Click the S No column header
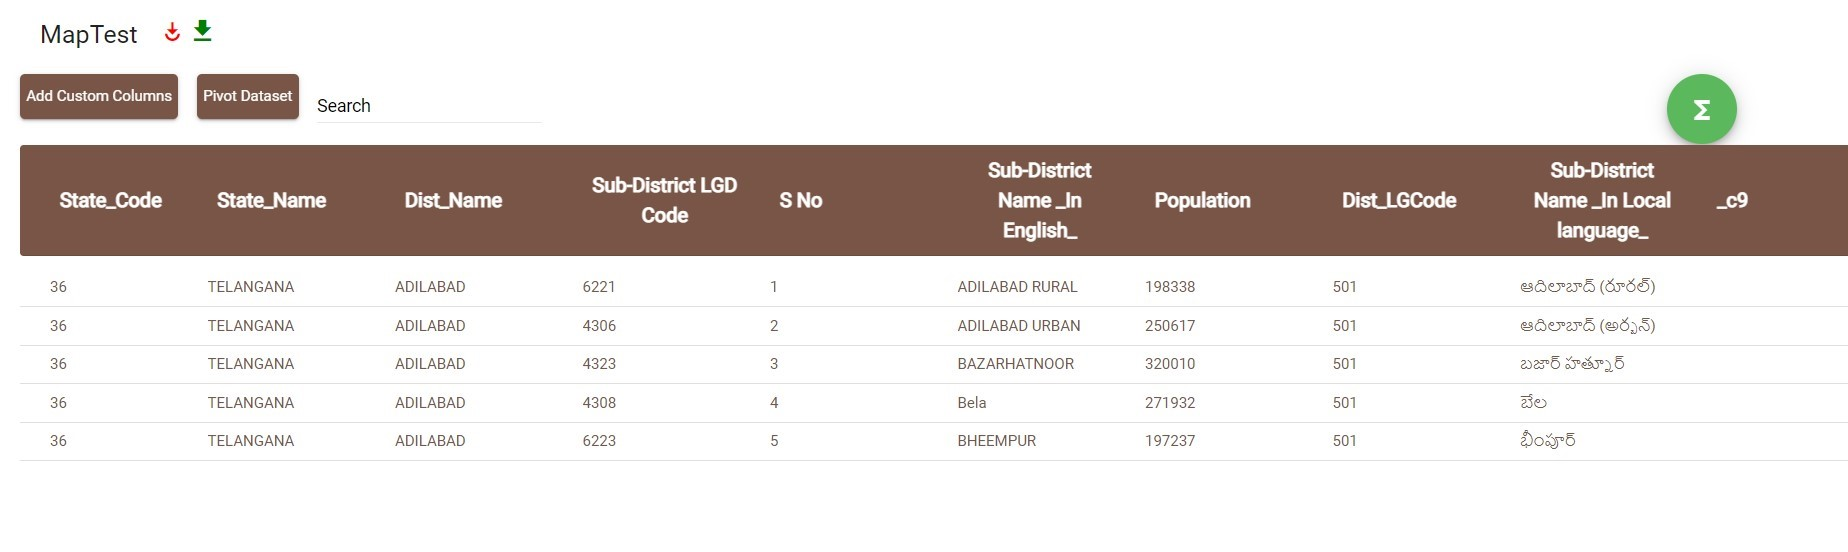 coord(800,200)
